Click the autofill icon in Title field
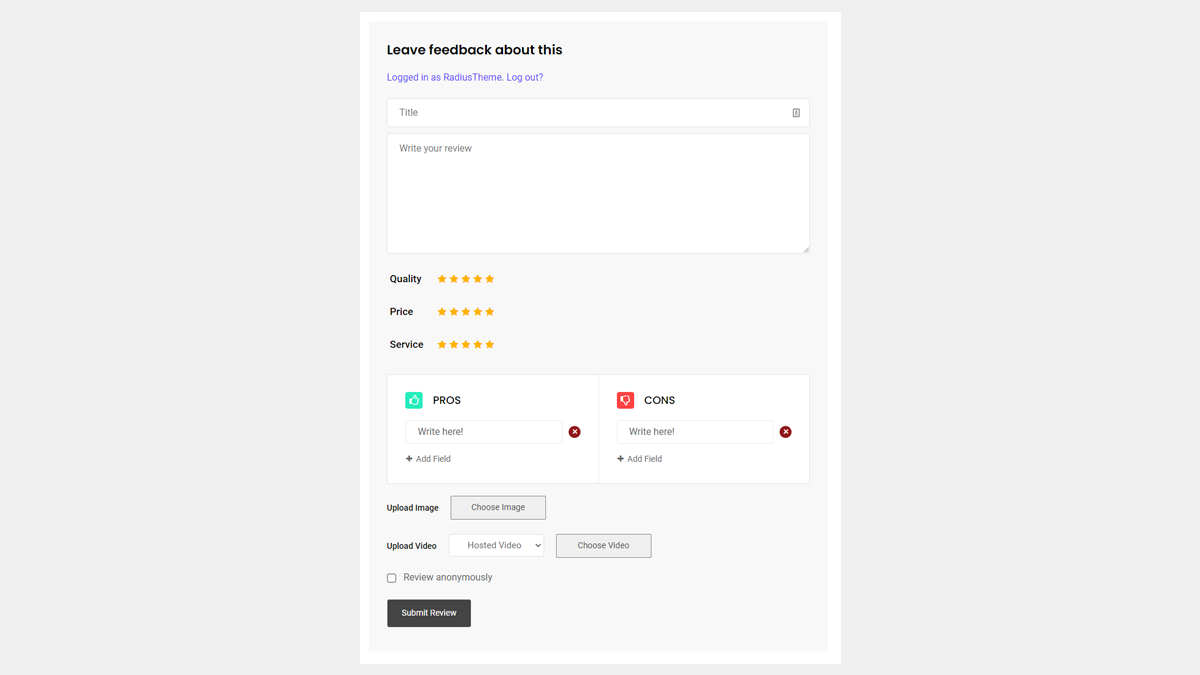This screenshot has height=675, width=1200. click(x=796, y=113)
